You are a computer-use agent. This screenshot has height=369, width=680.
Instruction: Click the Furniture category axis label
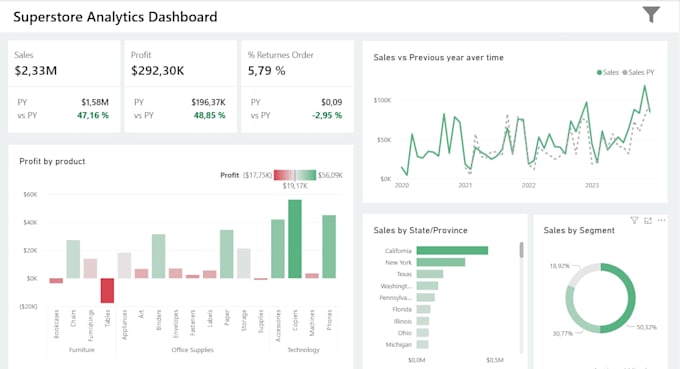coord(82,349)
